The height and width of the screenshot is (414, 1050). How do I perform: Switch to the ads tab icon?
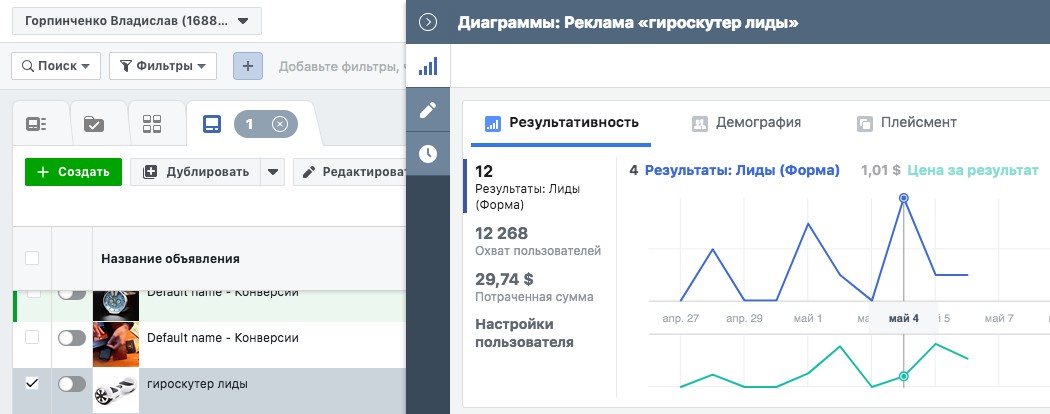212,124
